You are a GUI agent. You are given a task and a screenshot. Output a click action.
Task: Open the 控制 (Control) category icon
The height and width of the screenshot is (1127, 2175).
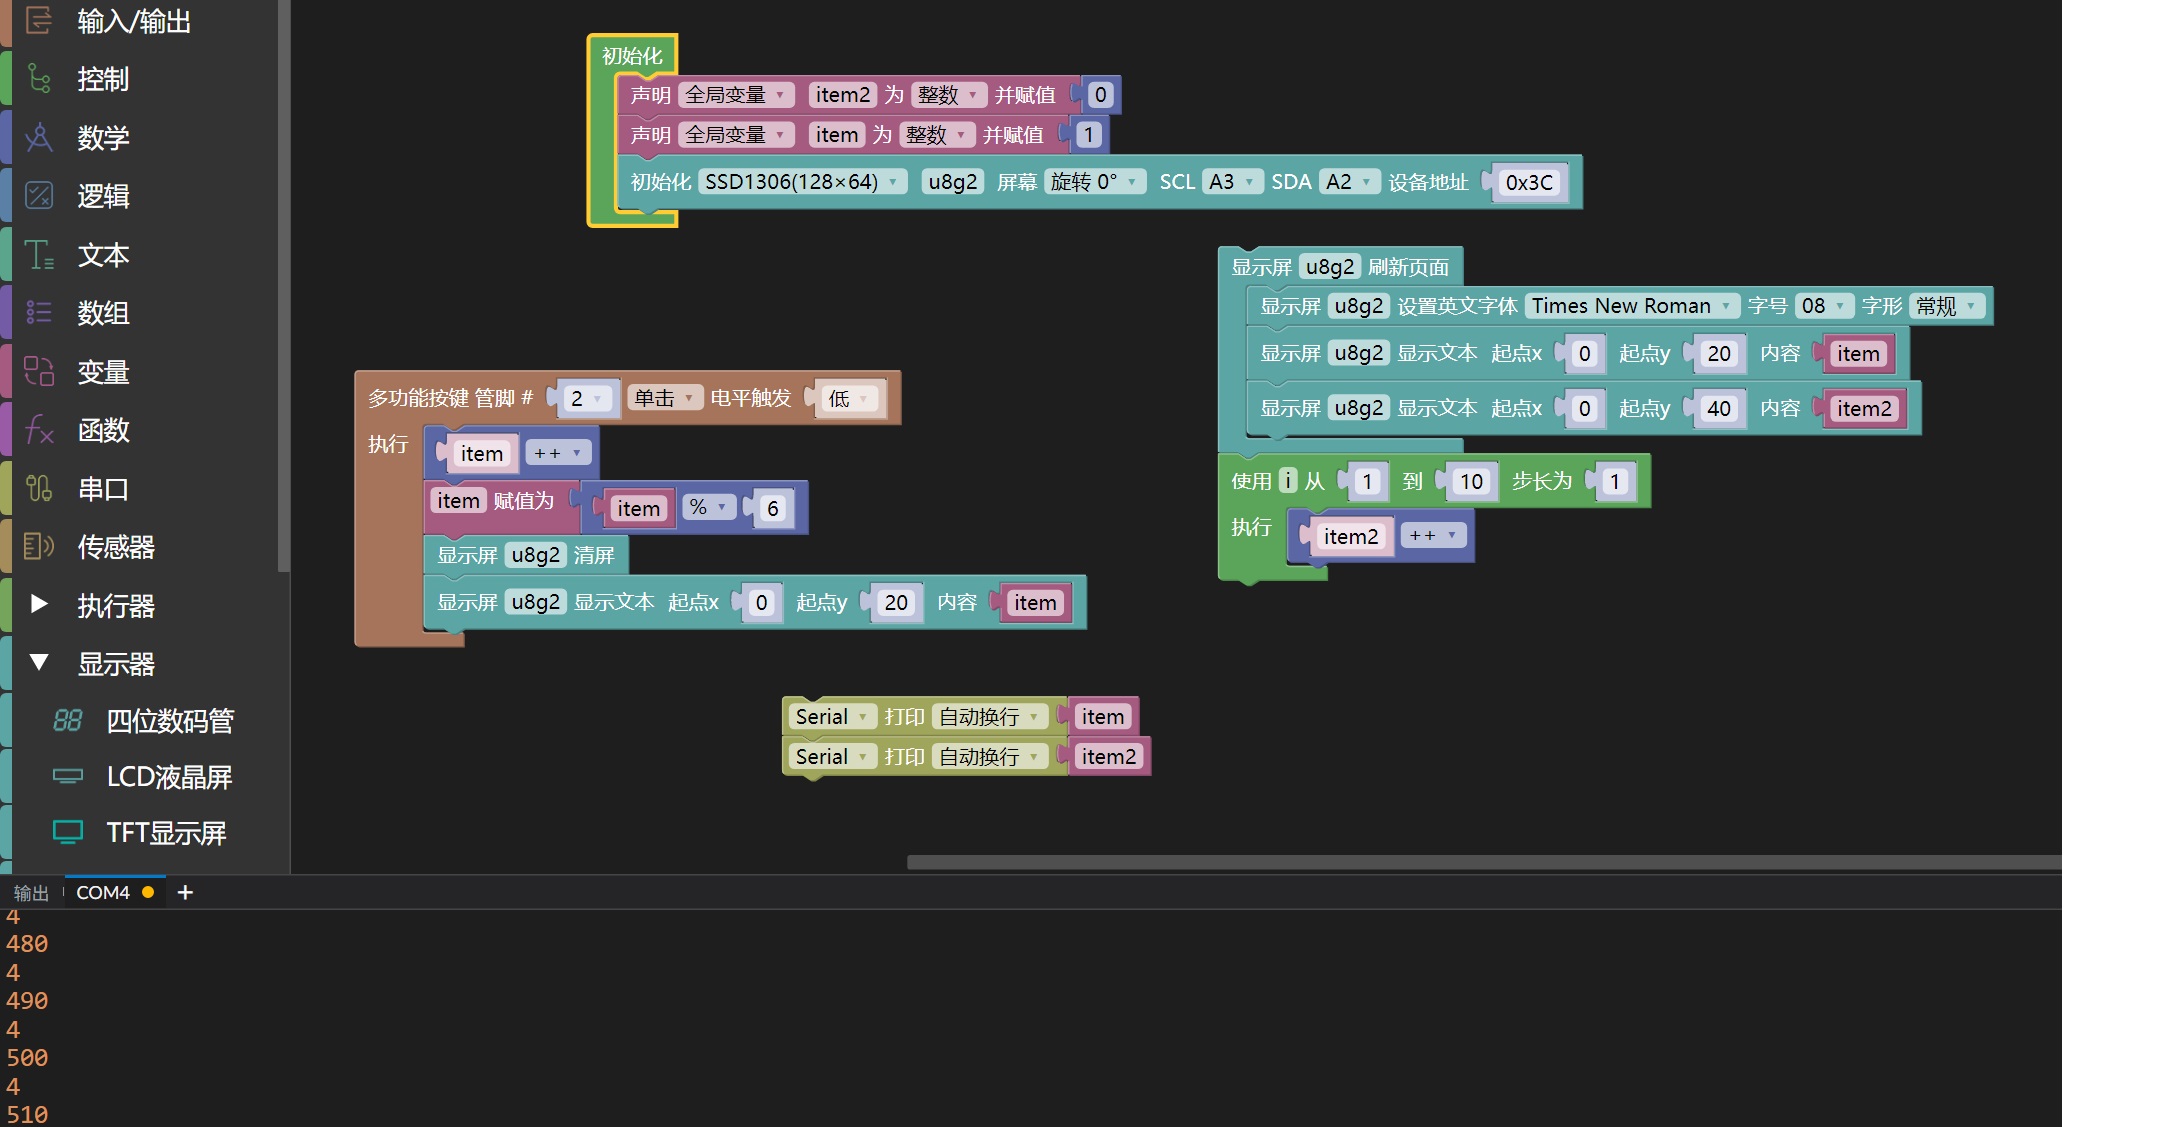coord(38,79)
